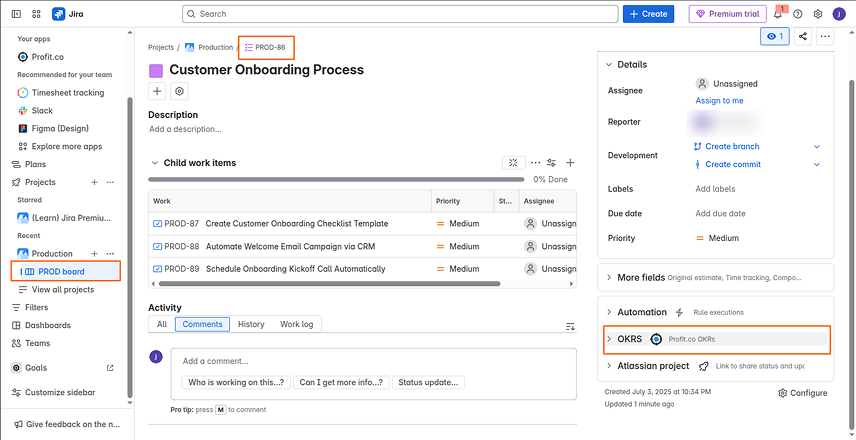Open Create branch dropdown arrow
This screenshot has width=856, height=440.
817,146
